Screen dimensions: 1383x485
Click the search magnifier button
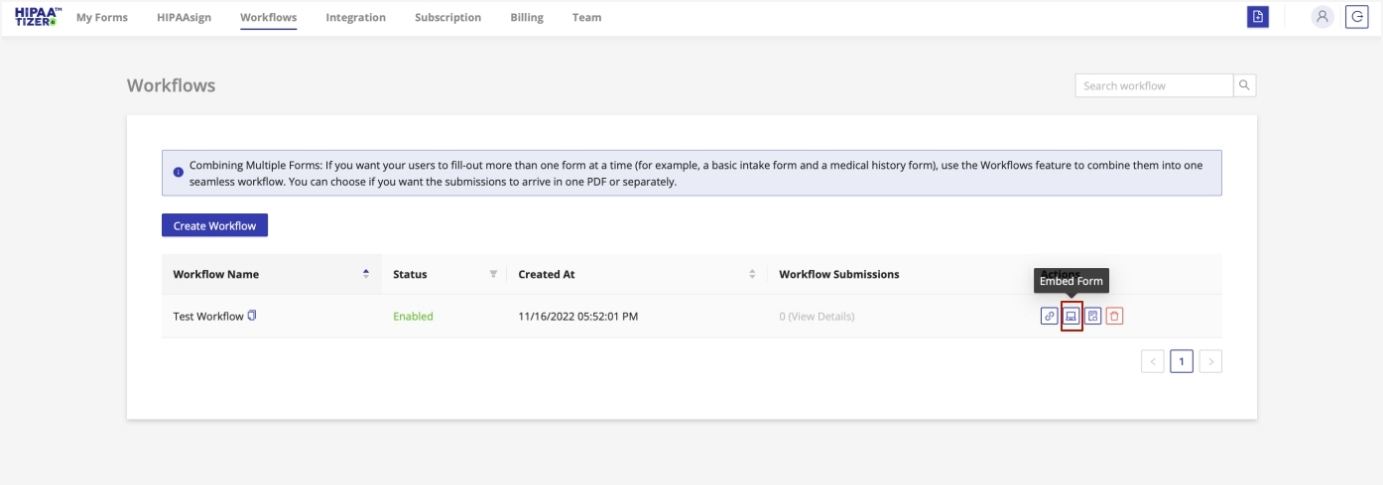tap(1244, 86)
